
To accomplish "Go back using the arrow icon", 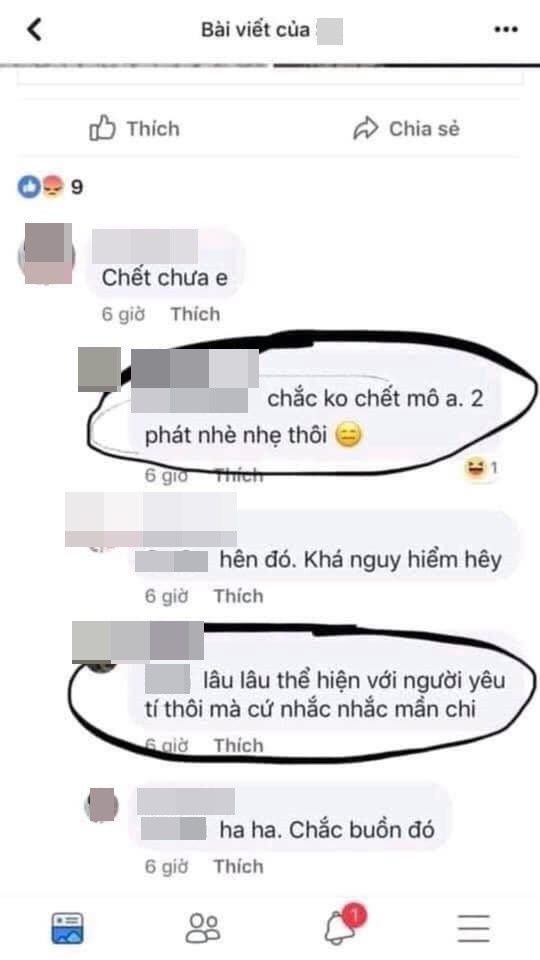I will tap(35, 29).
